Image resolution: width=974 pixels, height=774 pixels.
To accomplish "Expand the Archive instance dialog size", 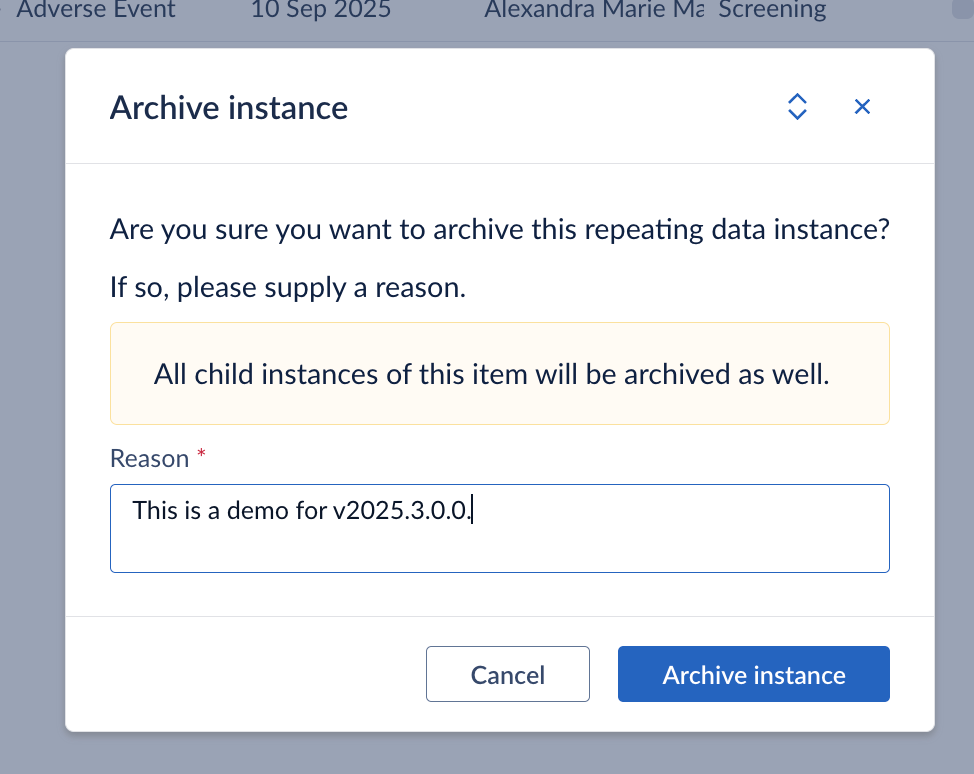I will (x=797, y=107).
